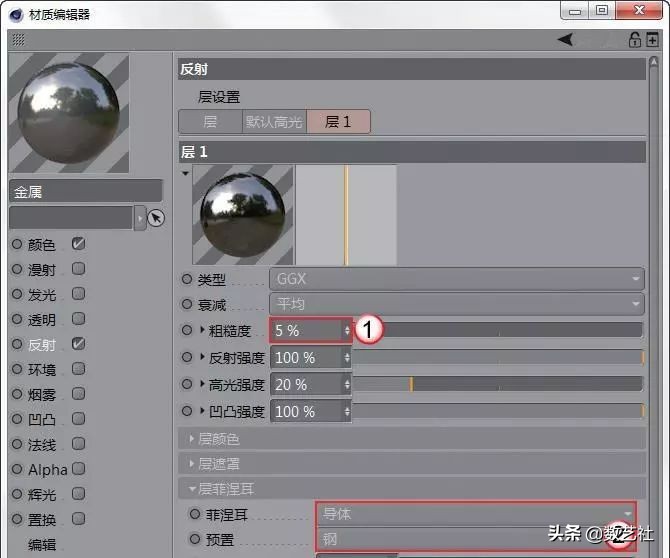Select the 反射 channel in the list
The width and height of the screenshot is (670, 558).
click(x=41, y=345)
